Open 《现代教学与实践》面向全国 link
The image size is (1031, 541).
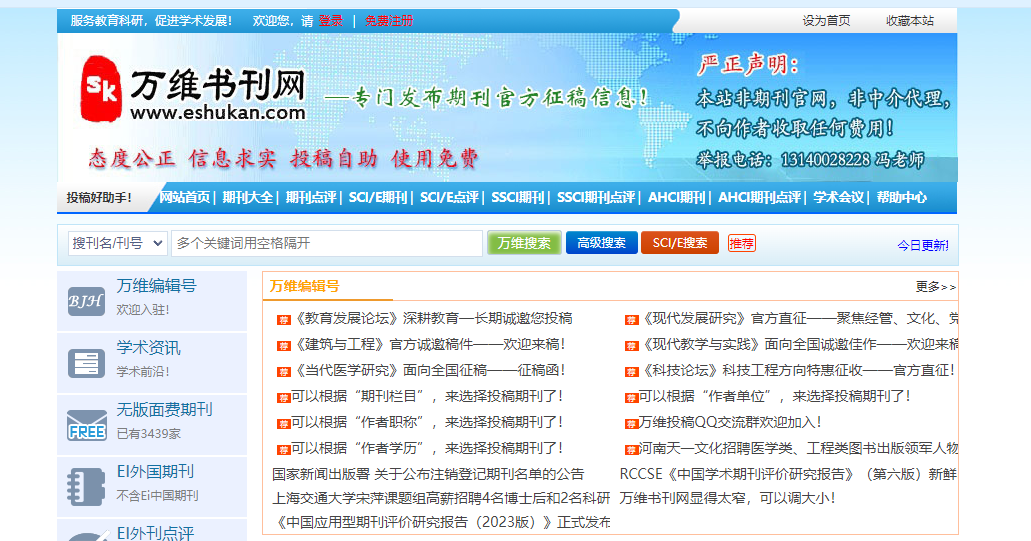tap(798, 344)
